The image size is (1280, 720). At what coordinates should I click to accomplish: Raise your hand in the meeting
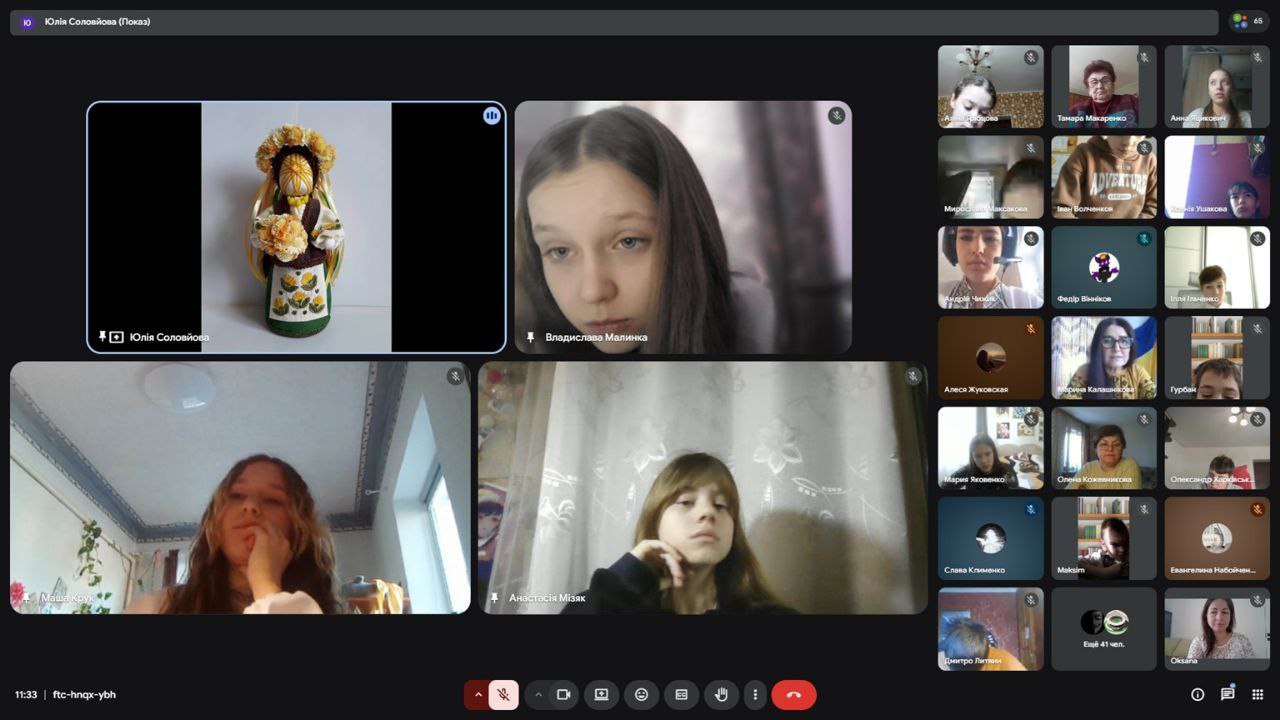click(x=720, y=695)
